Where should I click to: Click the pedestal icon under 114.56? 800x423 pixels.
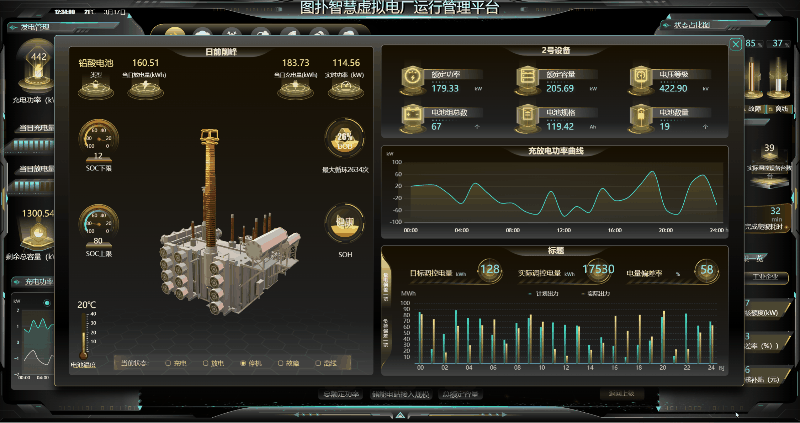click(x=346, y=89)
